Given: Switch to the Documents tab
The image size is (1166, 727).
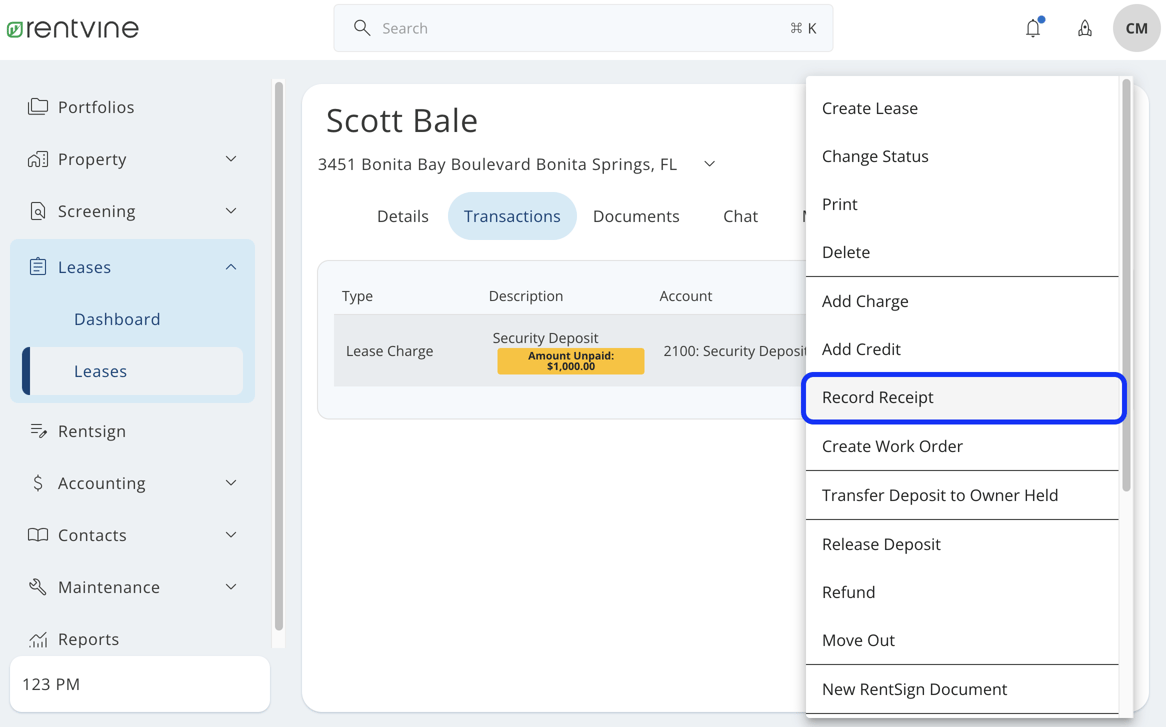Looking at the screenshot, I should point(636,216).
